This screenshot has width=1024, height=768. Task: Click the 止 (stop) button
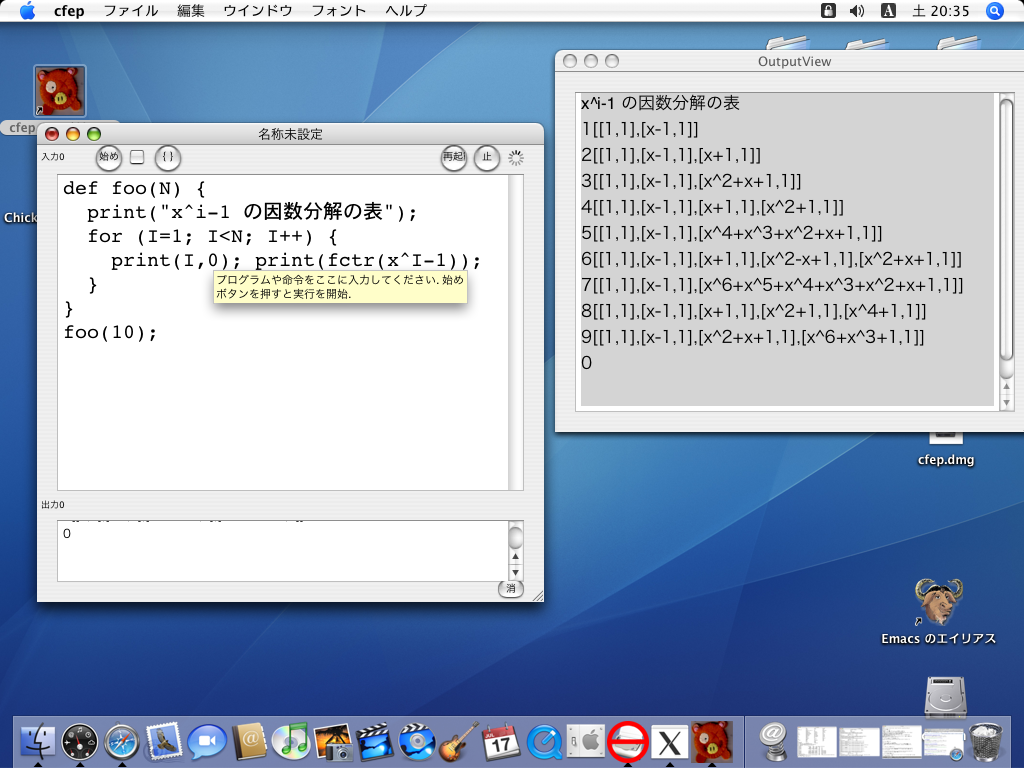(487, 157)
